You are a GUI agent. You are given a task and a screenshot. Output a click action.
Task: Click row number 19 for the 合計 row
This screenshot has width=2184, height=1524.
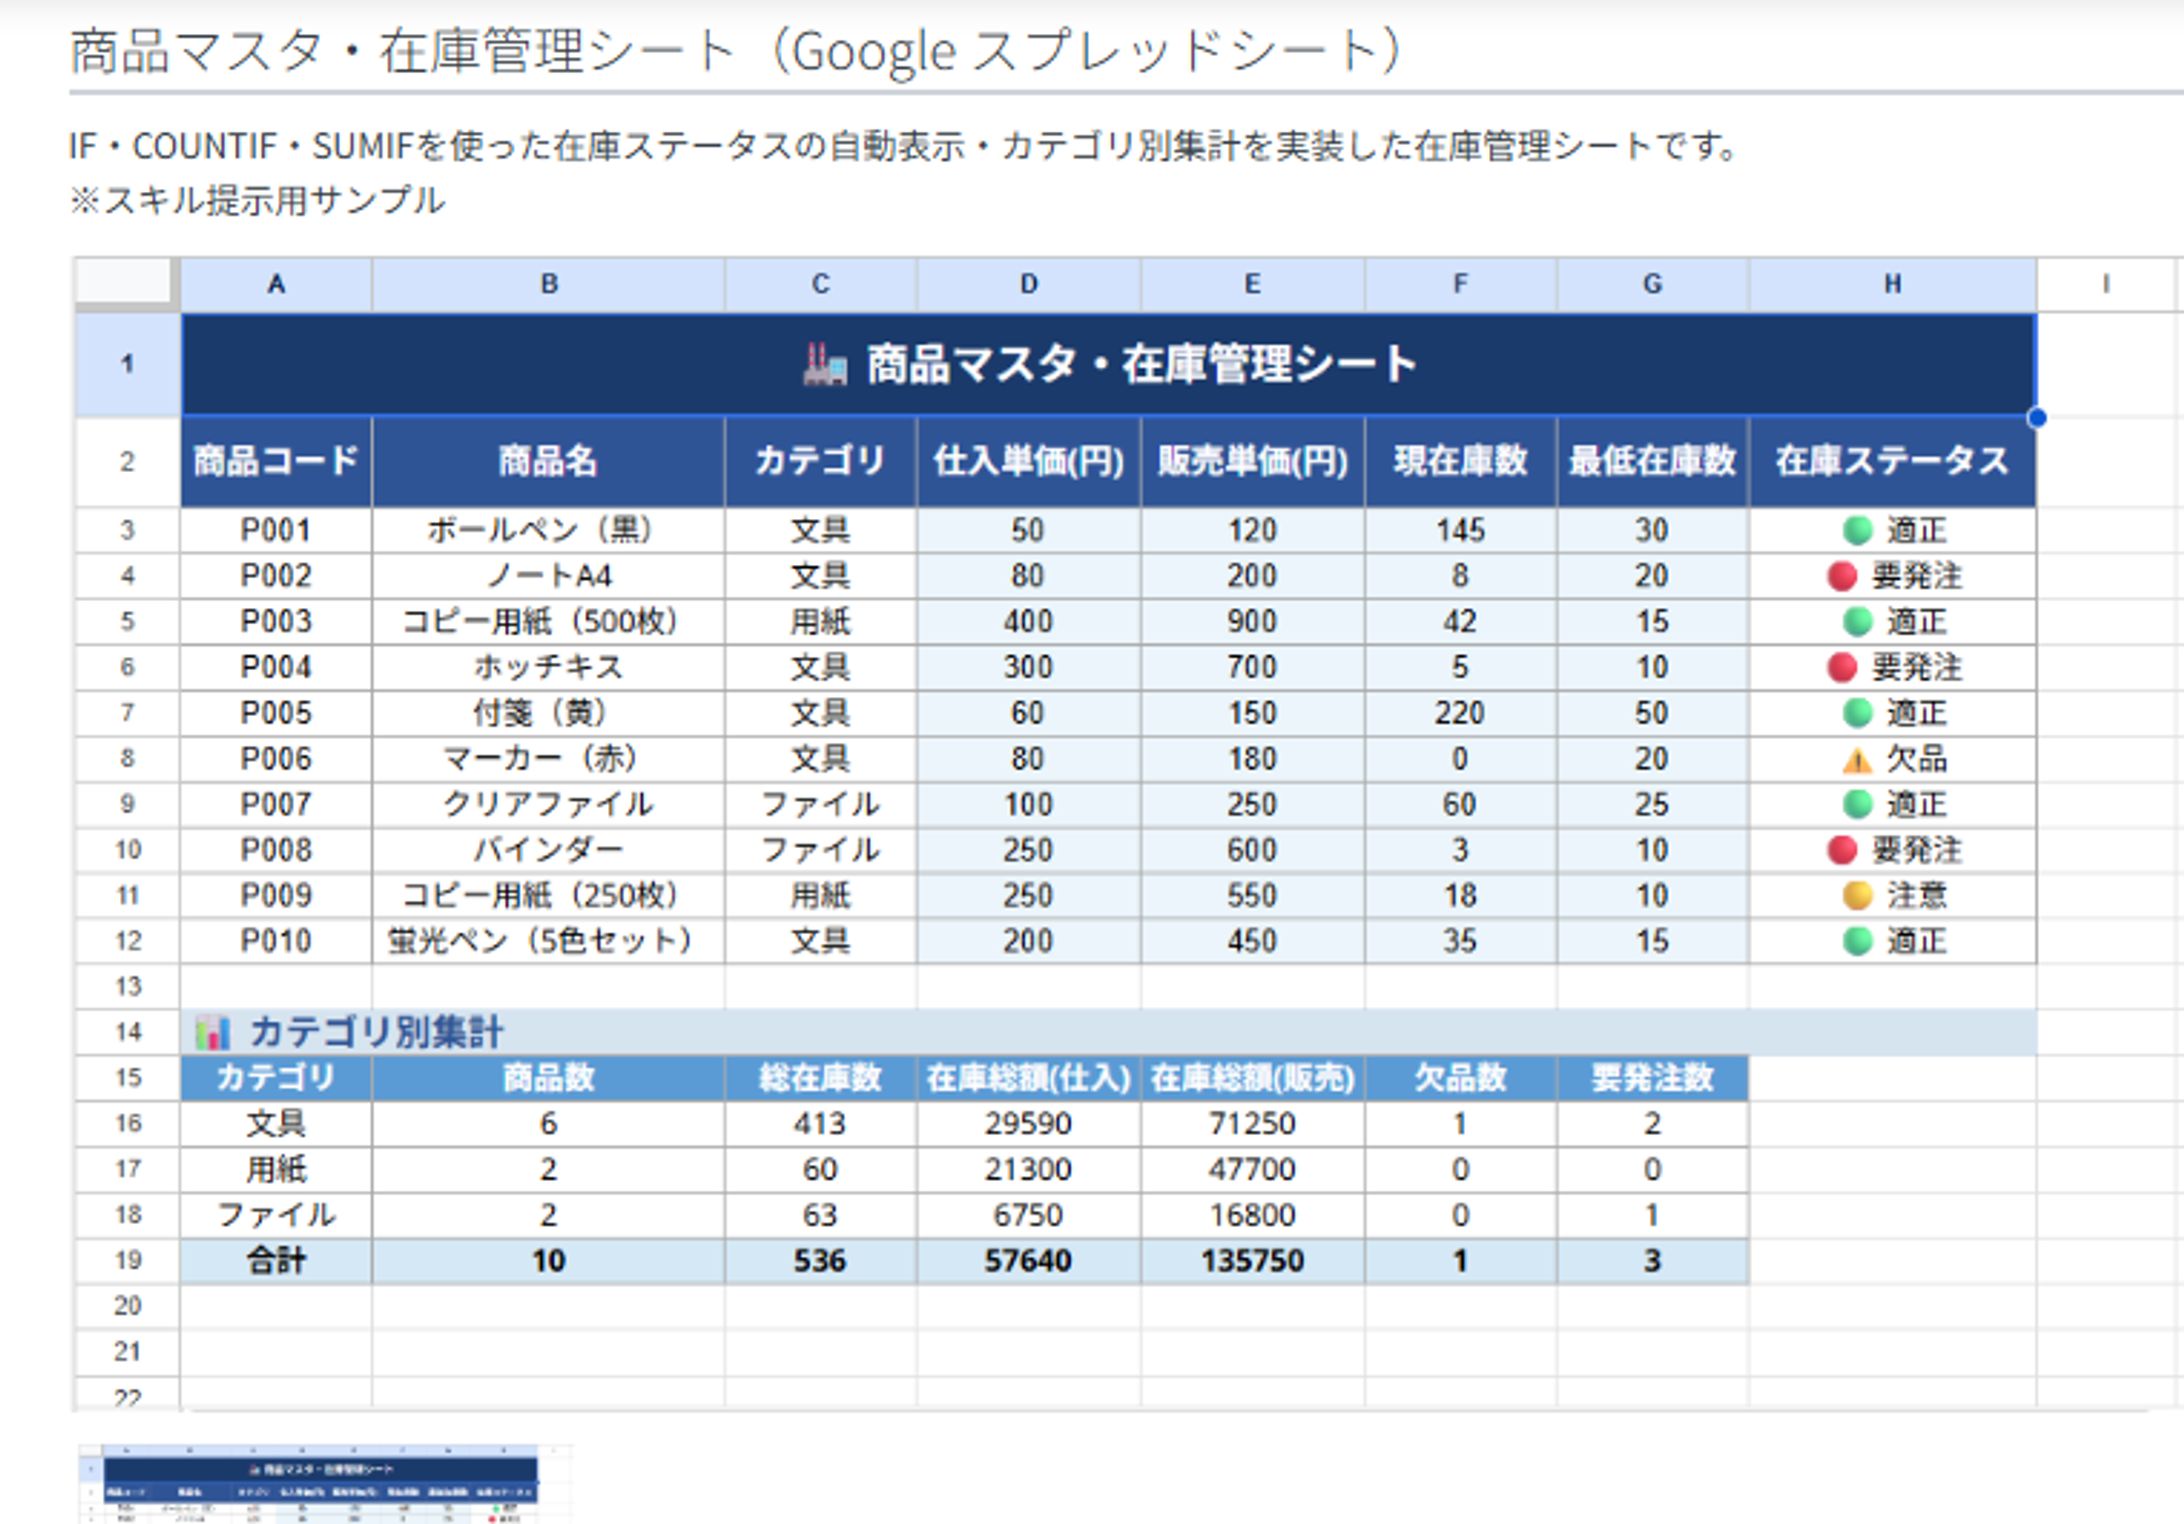[x=127, y=1260]
